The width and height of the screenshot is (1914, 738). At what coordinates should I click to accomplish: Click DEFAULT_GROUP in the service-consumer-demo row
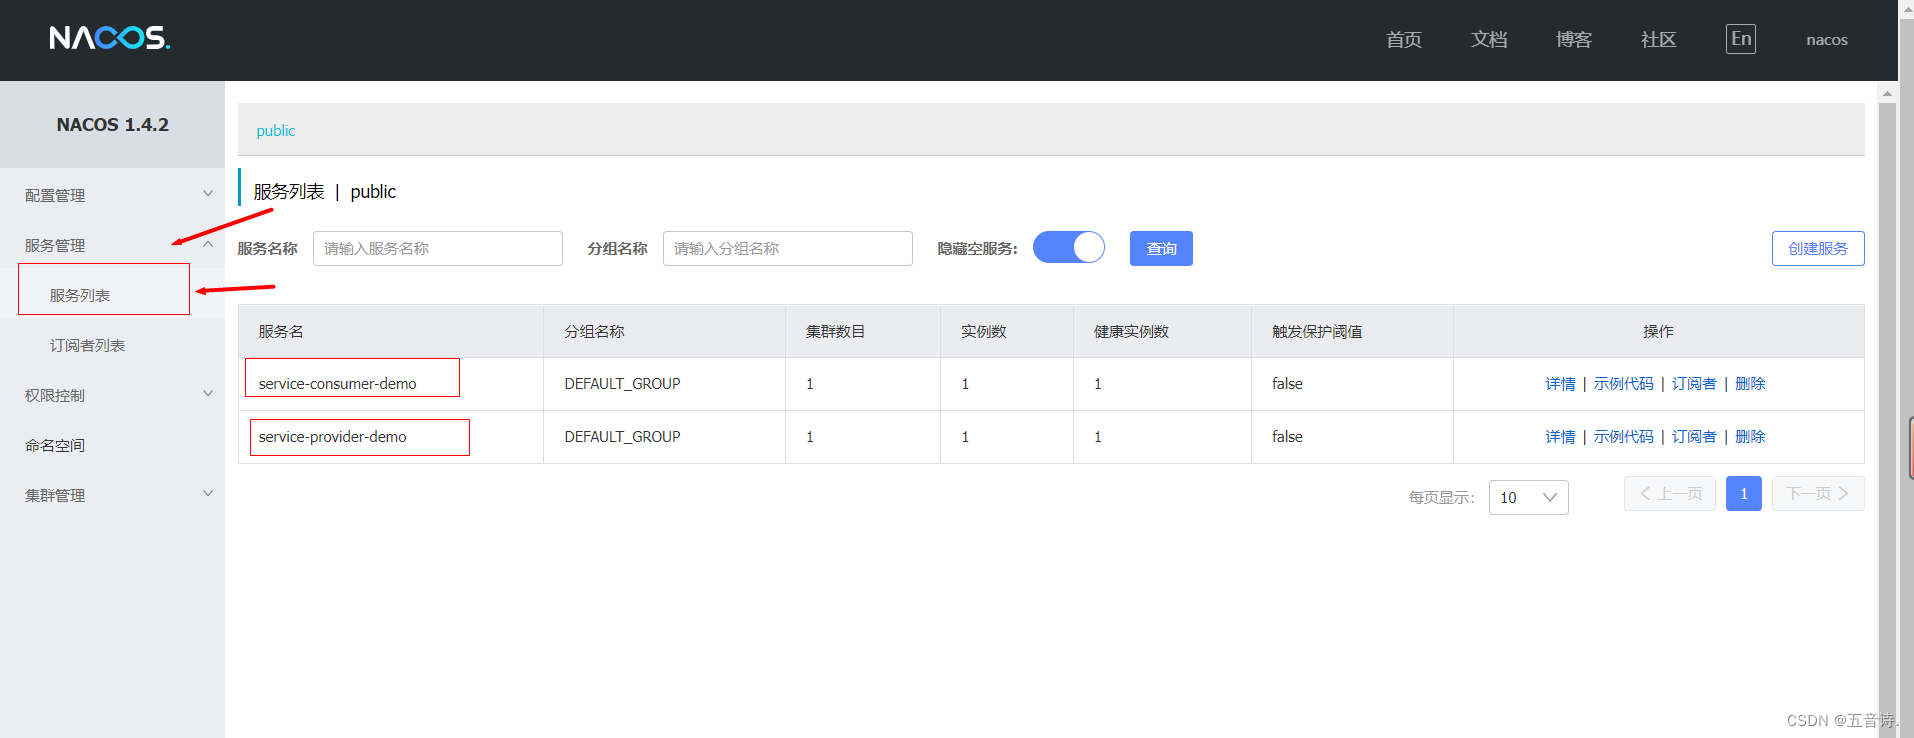(622, 384)
